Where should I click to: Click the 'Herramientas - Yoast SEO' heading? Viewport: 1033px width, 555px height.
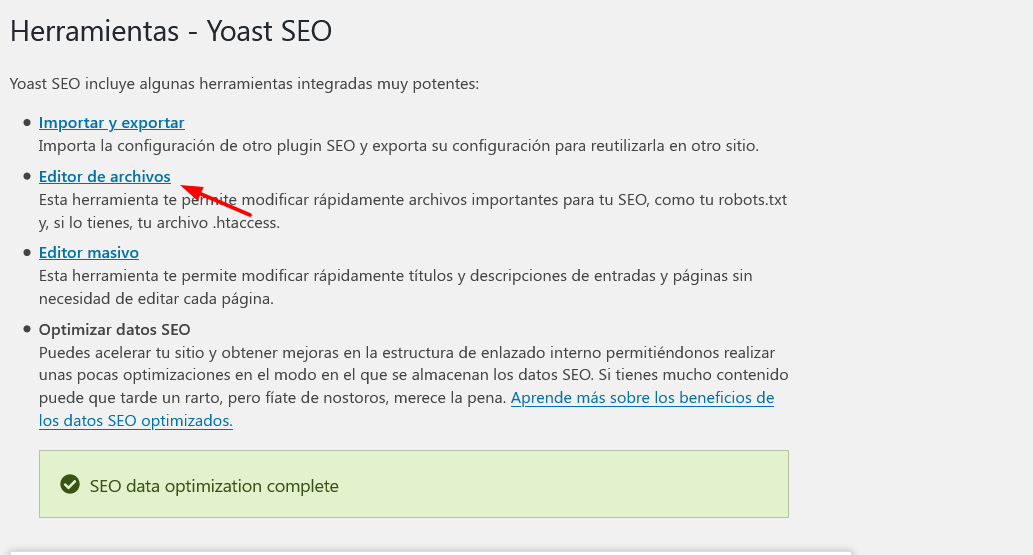pyautogui.click(x=171, y=31)
